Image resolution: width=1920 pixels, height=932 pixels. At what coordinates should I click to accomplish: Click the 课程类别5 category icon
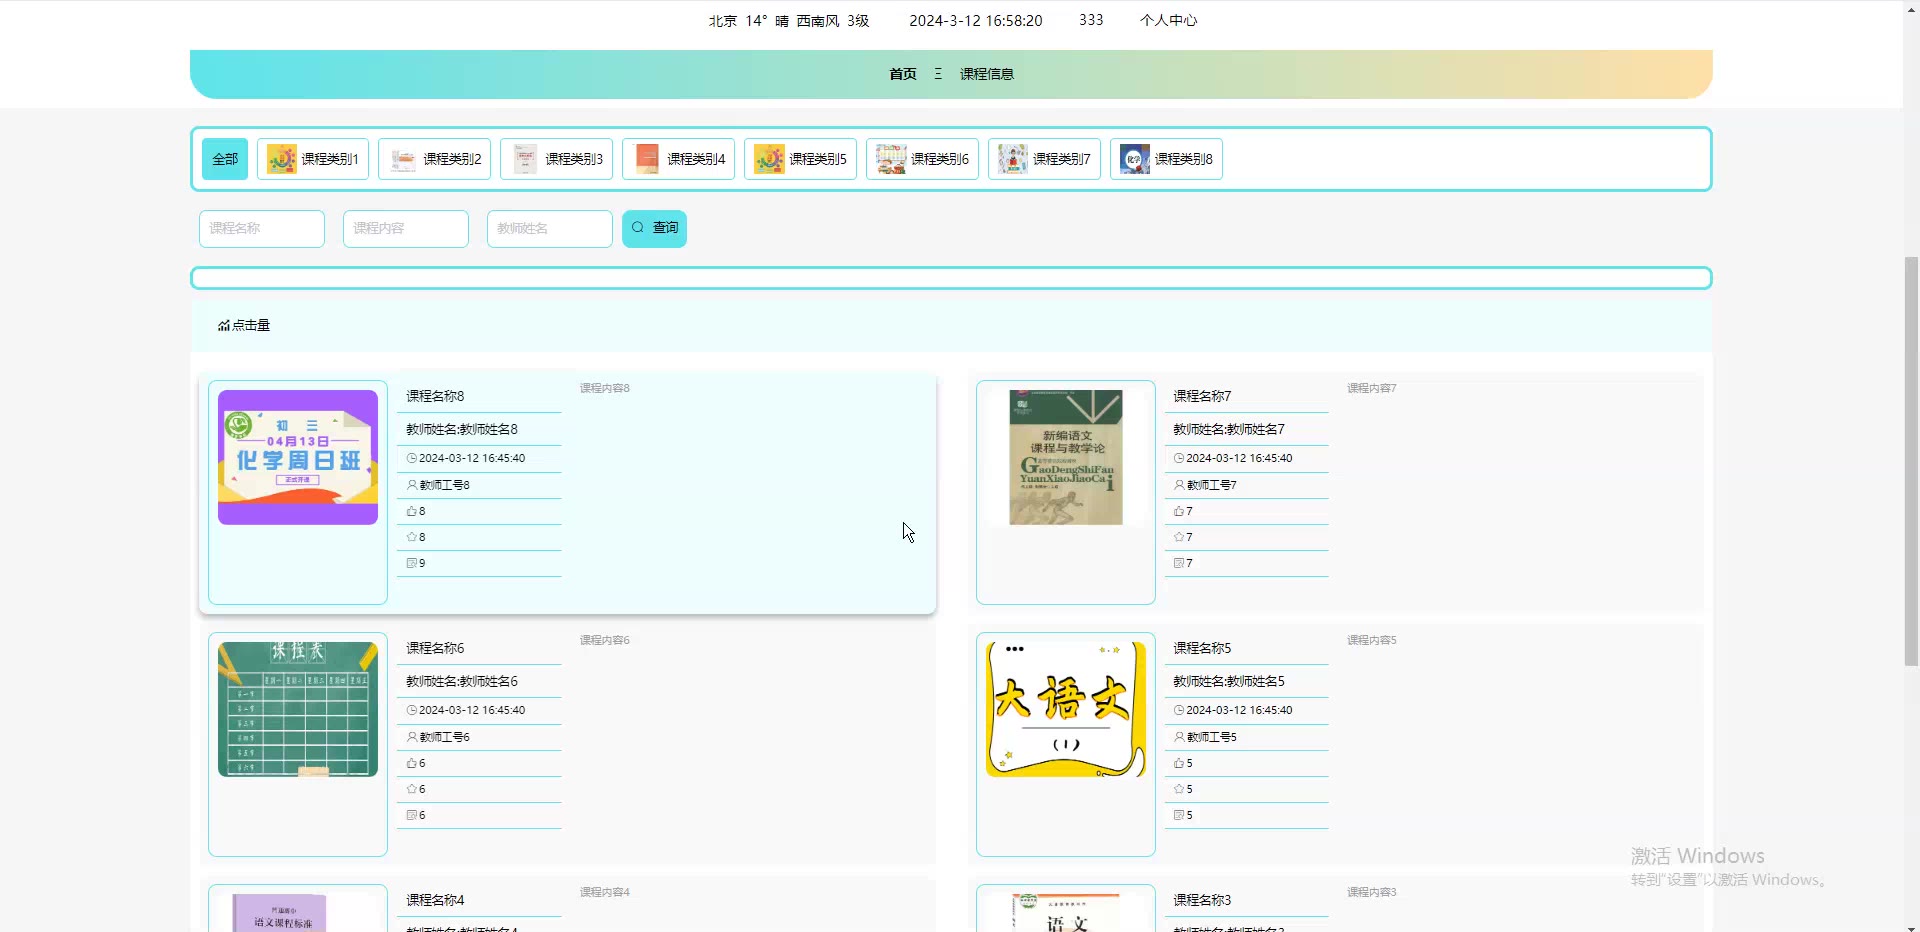coord(770,159)
